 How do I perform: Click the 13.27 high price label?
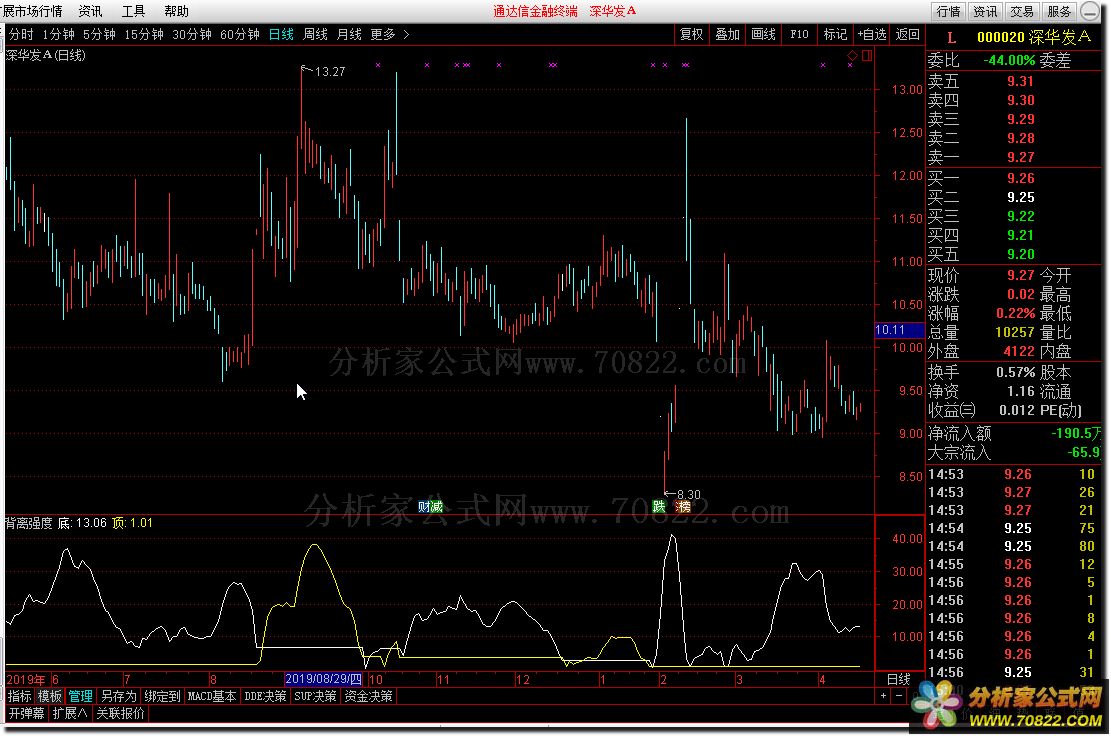coord(329,72)
